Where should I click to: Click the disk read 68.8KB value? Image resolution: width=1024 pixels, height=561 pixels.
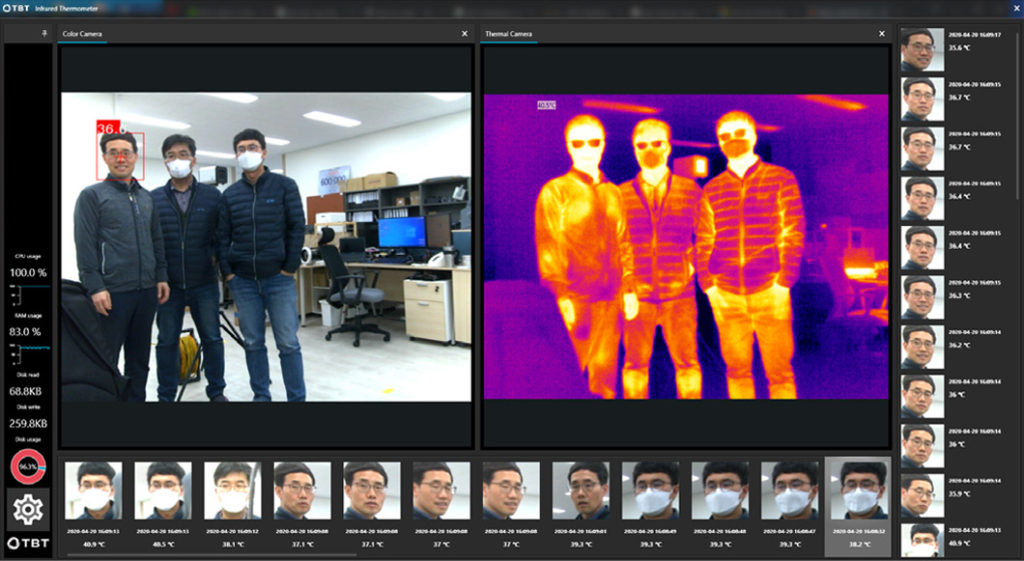pos(25,391)
